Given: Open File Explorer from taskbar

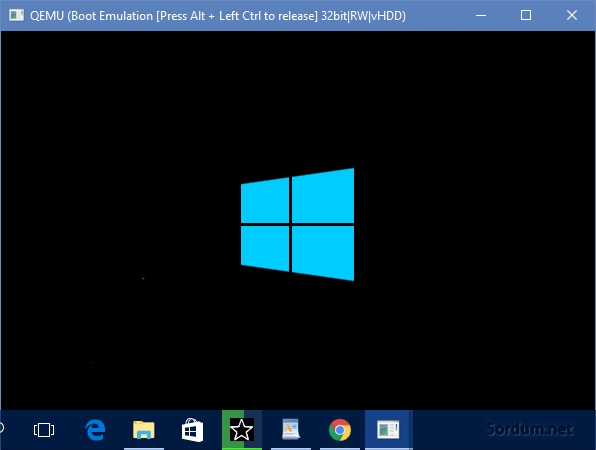Looking at the screenshot, I should pos(144,430).
